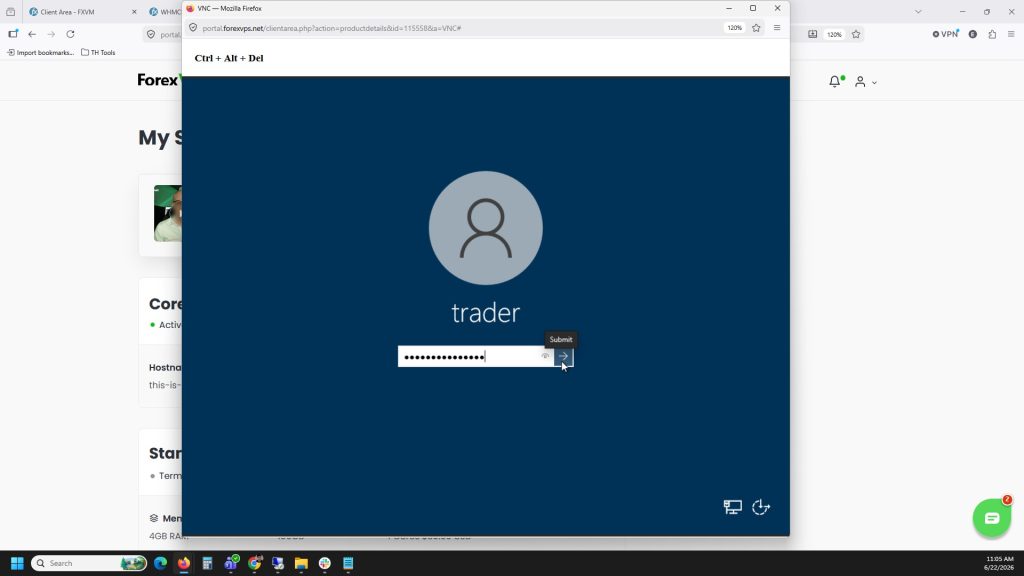Screen dimensions: 1024x576
Task: Click the site security shield icon in the VNC window
Action: [x=193, y=28]
